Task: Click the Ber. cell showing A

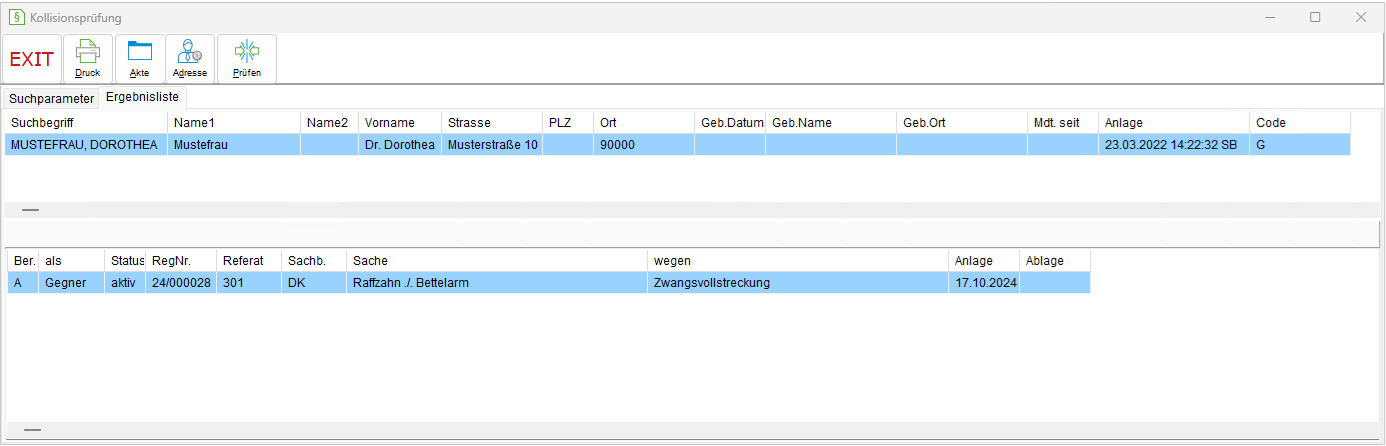Action: coord(23,283)
